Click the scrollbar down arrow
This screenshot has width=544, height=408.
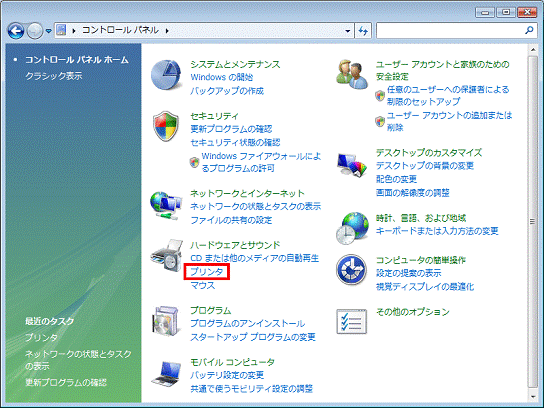[x=533, y=396]
